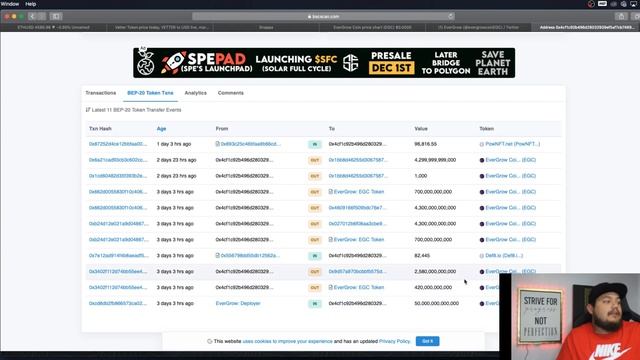Click EverGrow coin icon in 4,299,999,999,000 row
The image size is (640, 360).
pyautogui.click(x=482, y=160)
